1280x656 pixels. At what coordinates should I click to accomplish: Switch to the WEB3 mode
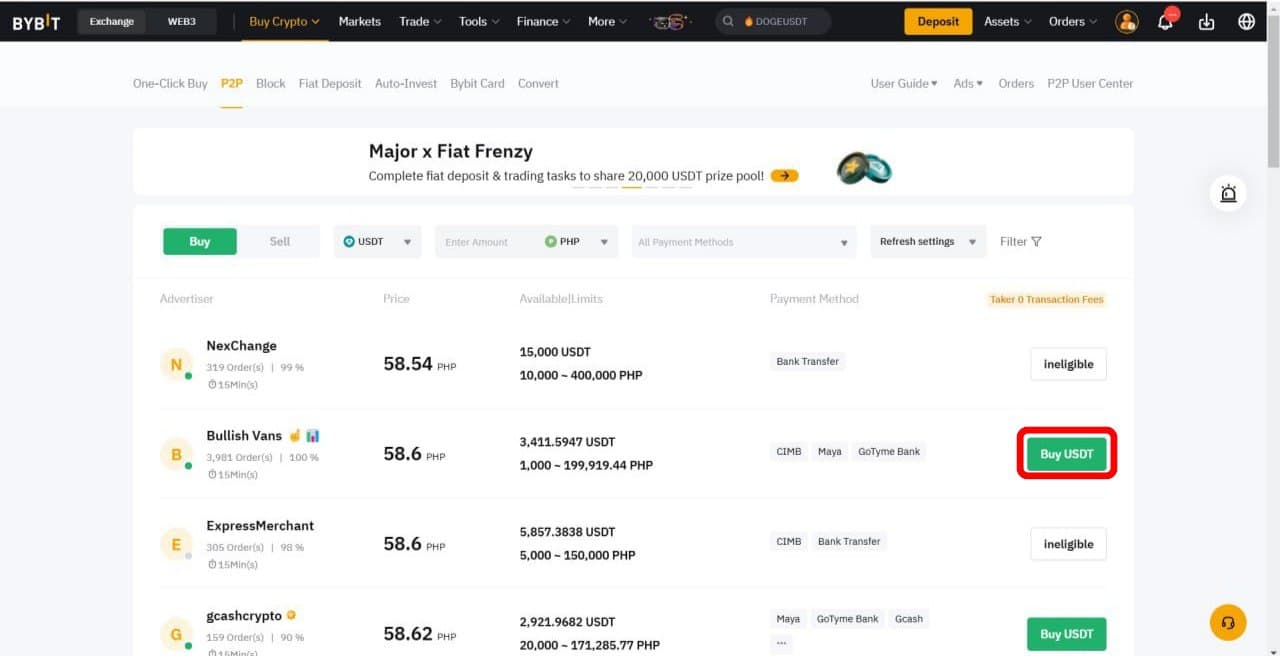coord(181,22)
